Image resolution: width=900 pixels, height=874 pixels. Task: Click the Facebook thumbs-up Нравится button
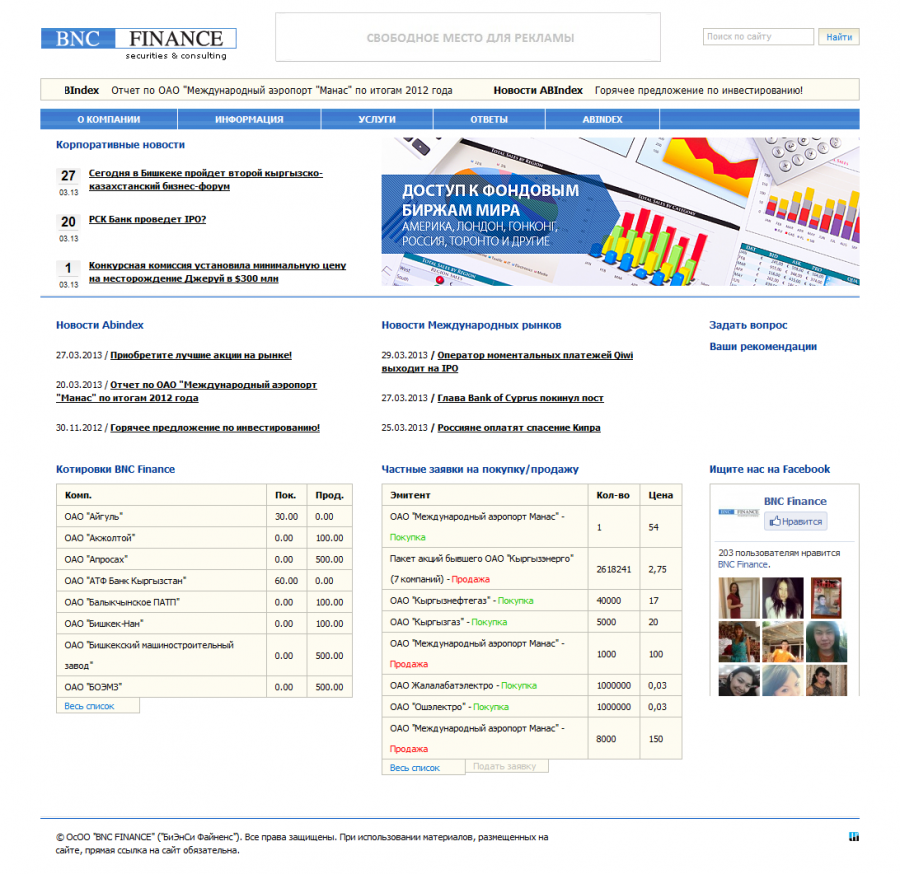tap(796, 521)
